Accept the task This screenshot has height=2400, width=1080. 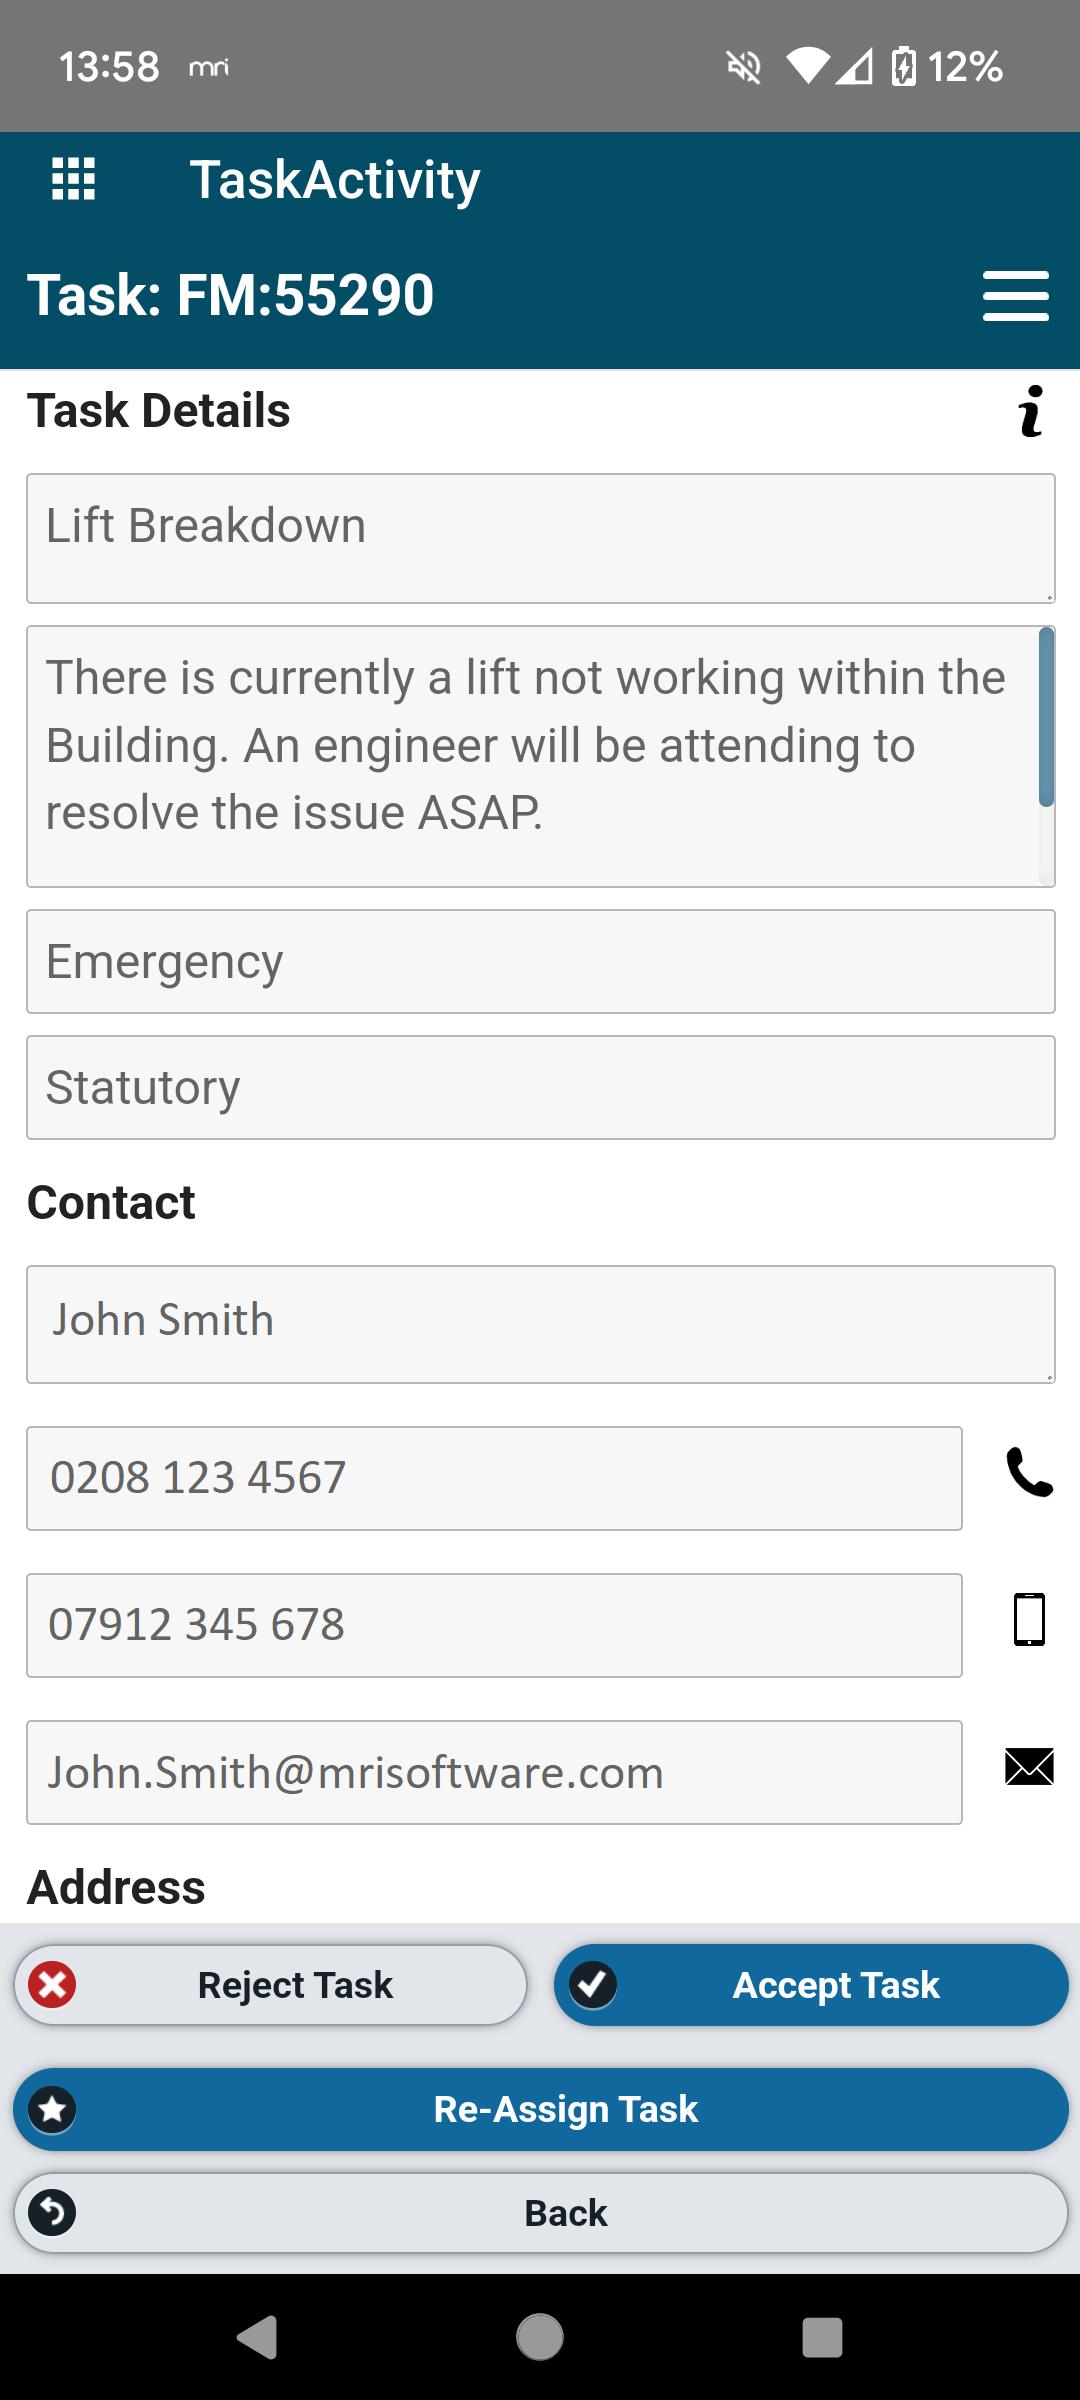pyautogui.click(x=811, y=1985)
